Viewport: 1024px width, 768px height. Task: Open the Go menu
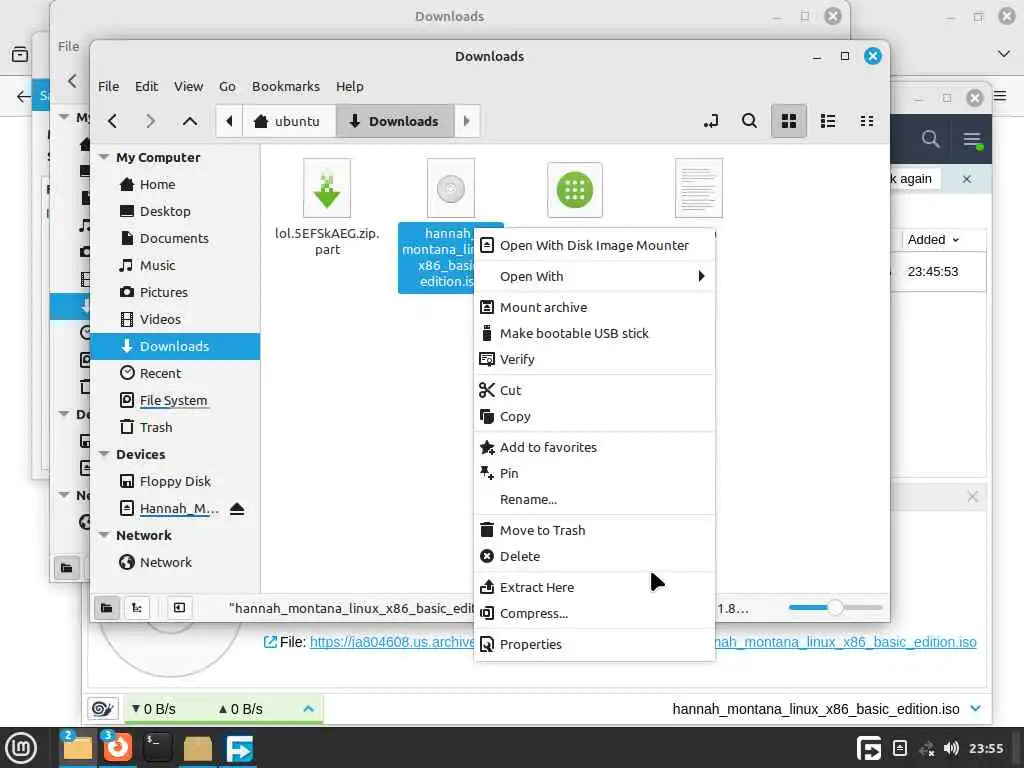click(227, 86)
